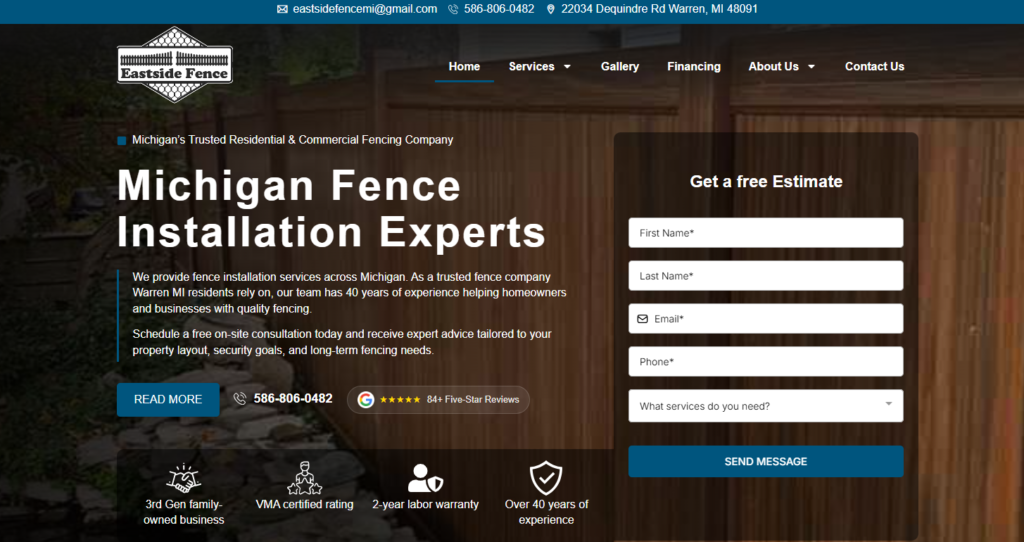Click the services dropdown caret arrow

(889, 404)
